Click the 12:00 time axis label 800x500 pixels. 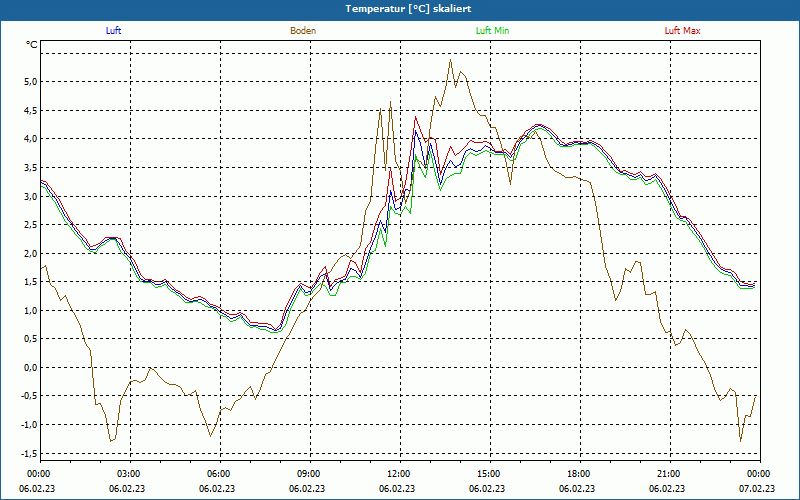point(399,474)
